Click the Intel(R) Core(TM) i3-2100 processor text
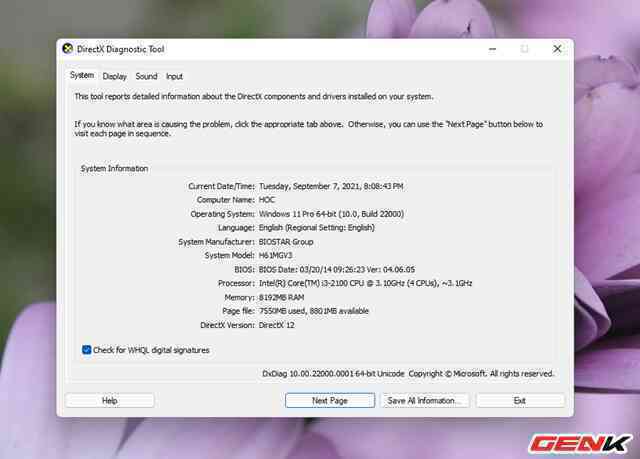Image resolution: width=640 pixels, height=459 pixels. (365, 283)
